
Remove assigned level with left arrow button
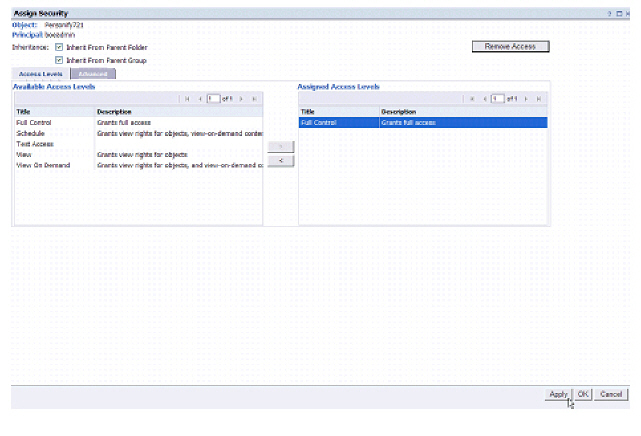pyautogui.click(x=281, y=161)
